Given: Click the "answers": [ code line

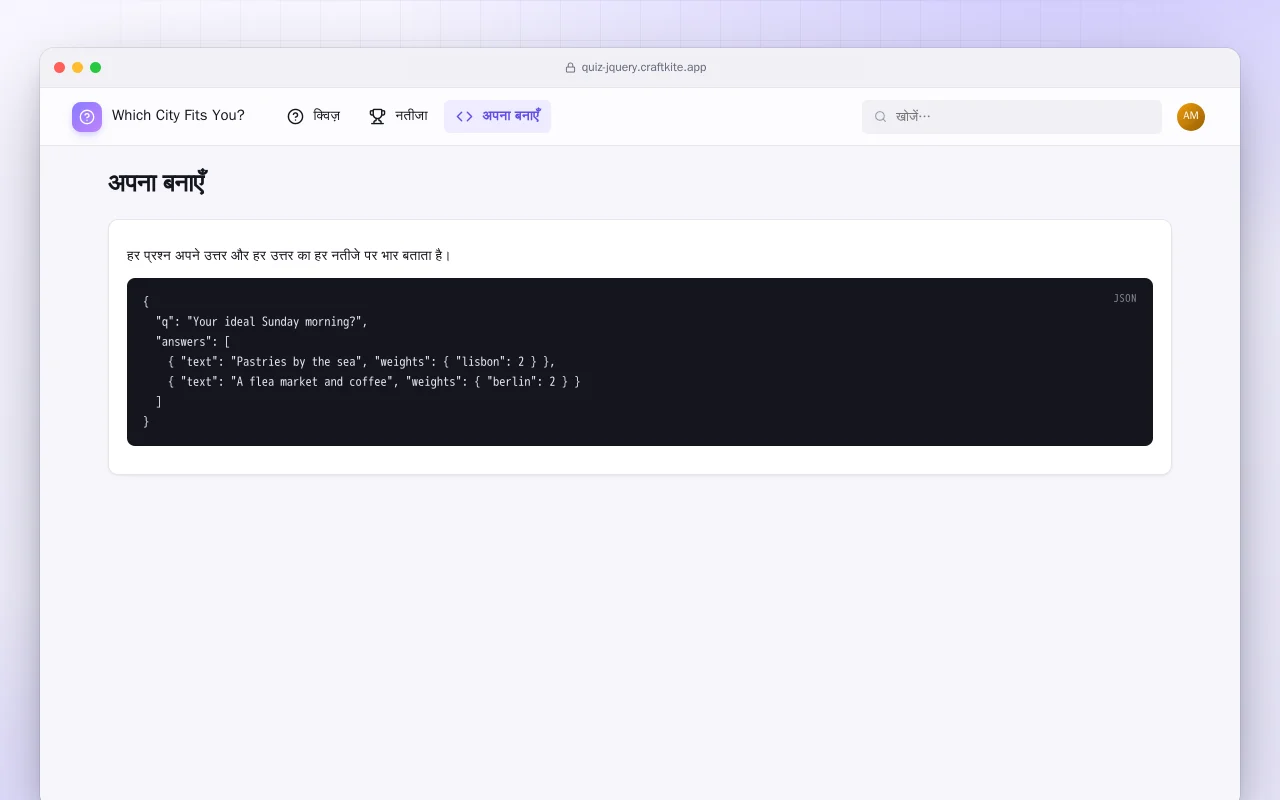Looking at the screenshot, I should 193,342.
